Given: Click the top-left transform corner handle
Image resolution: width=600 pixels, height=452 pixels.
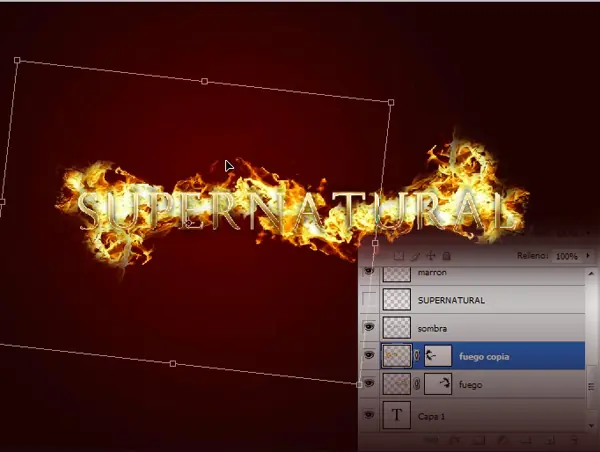Looking at the screenshot, I should pyautogui.click(x=17, y=60).
